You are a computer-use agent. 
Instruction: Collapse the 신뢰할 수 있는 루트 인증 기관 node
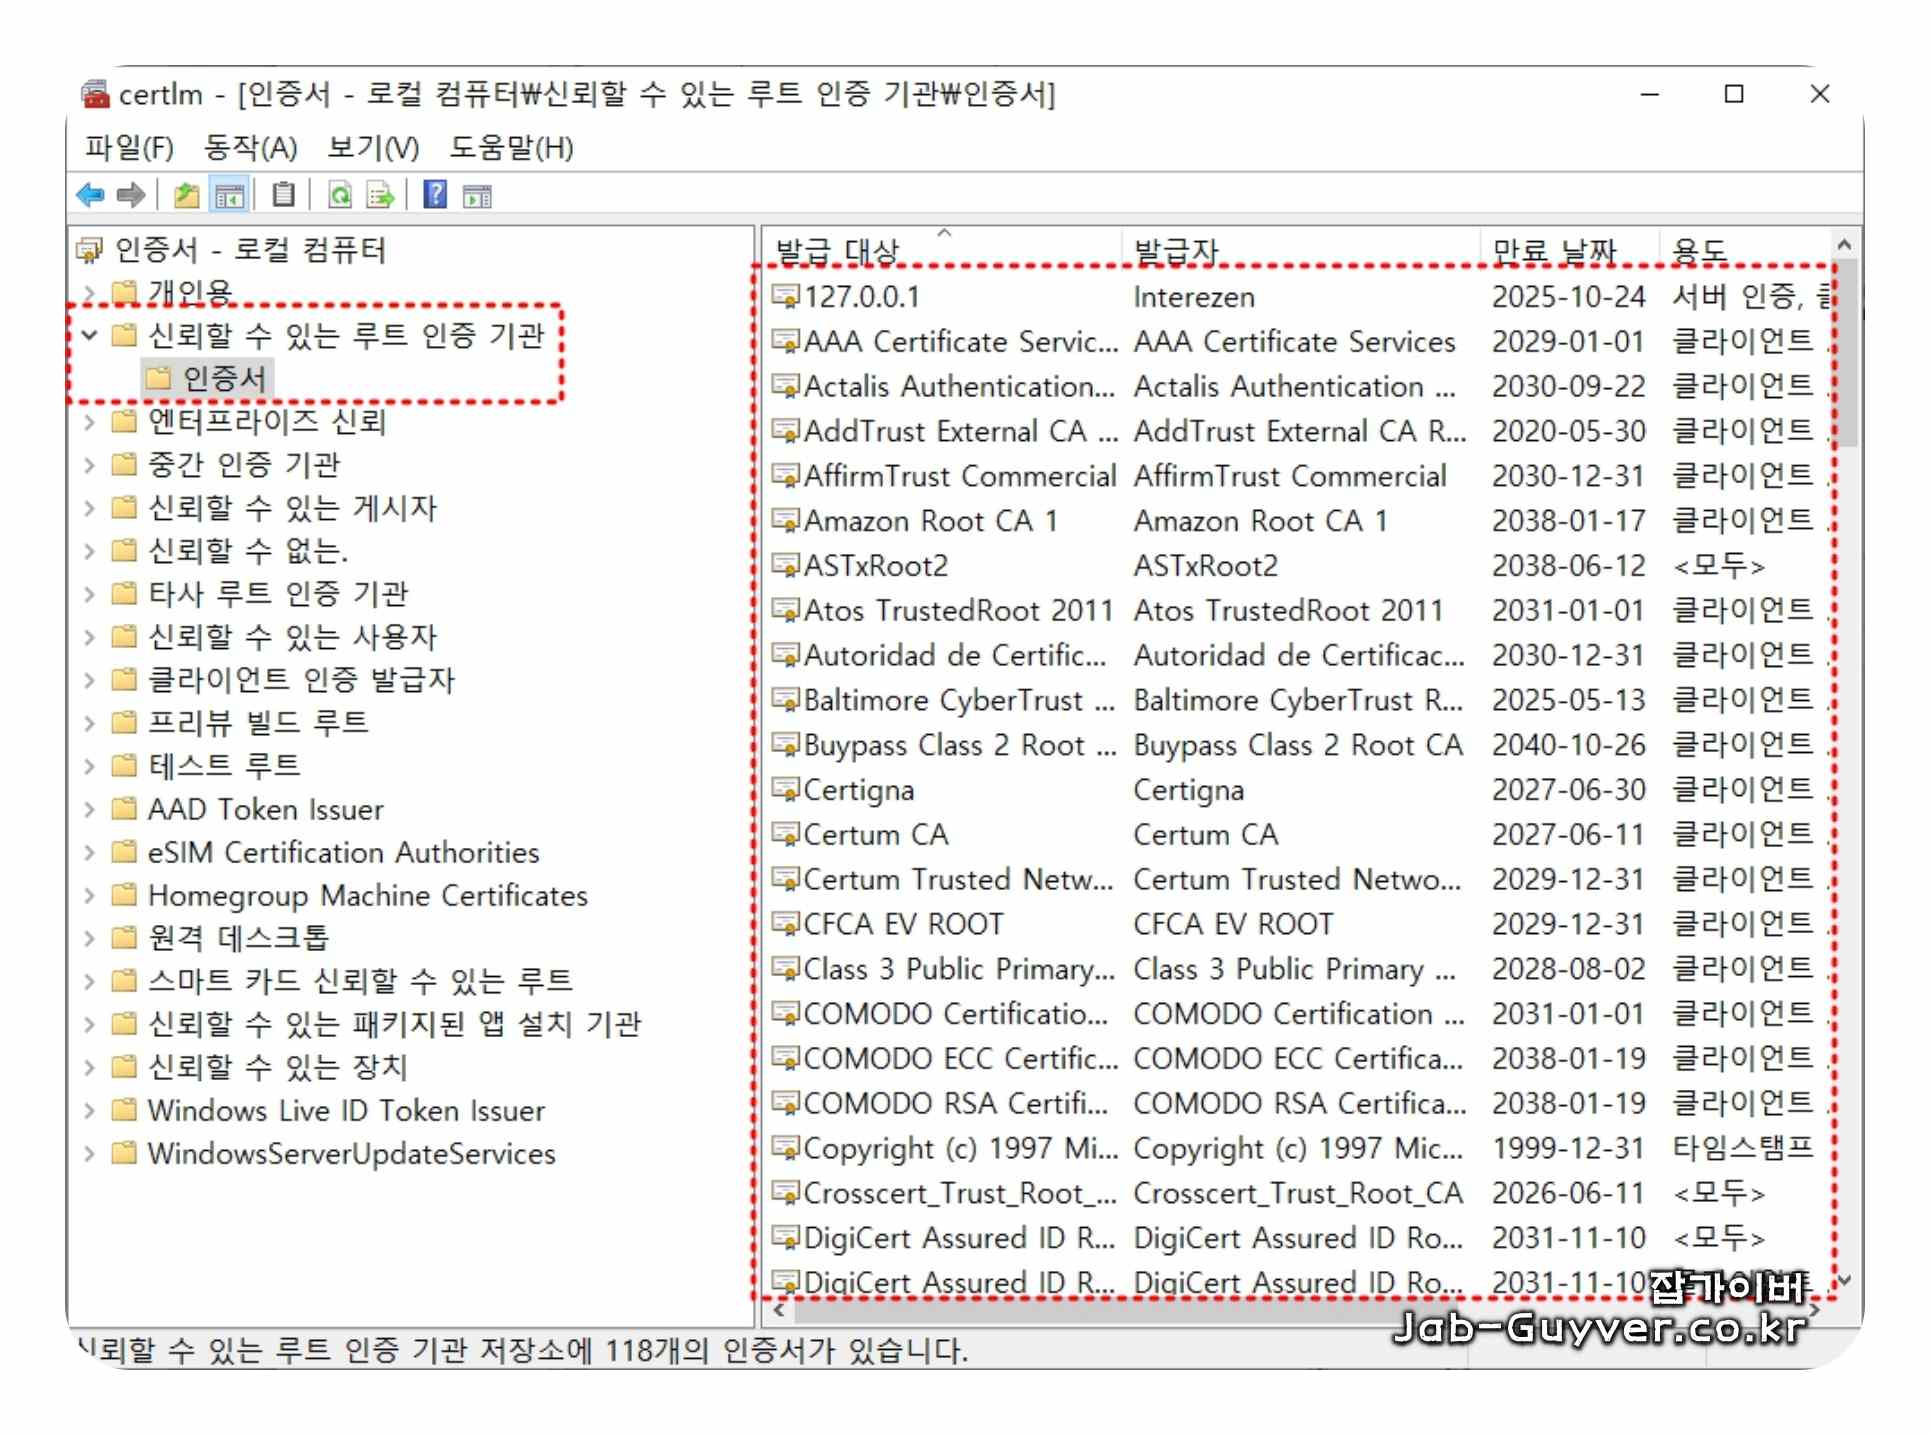tap(90, 335)
